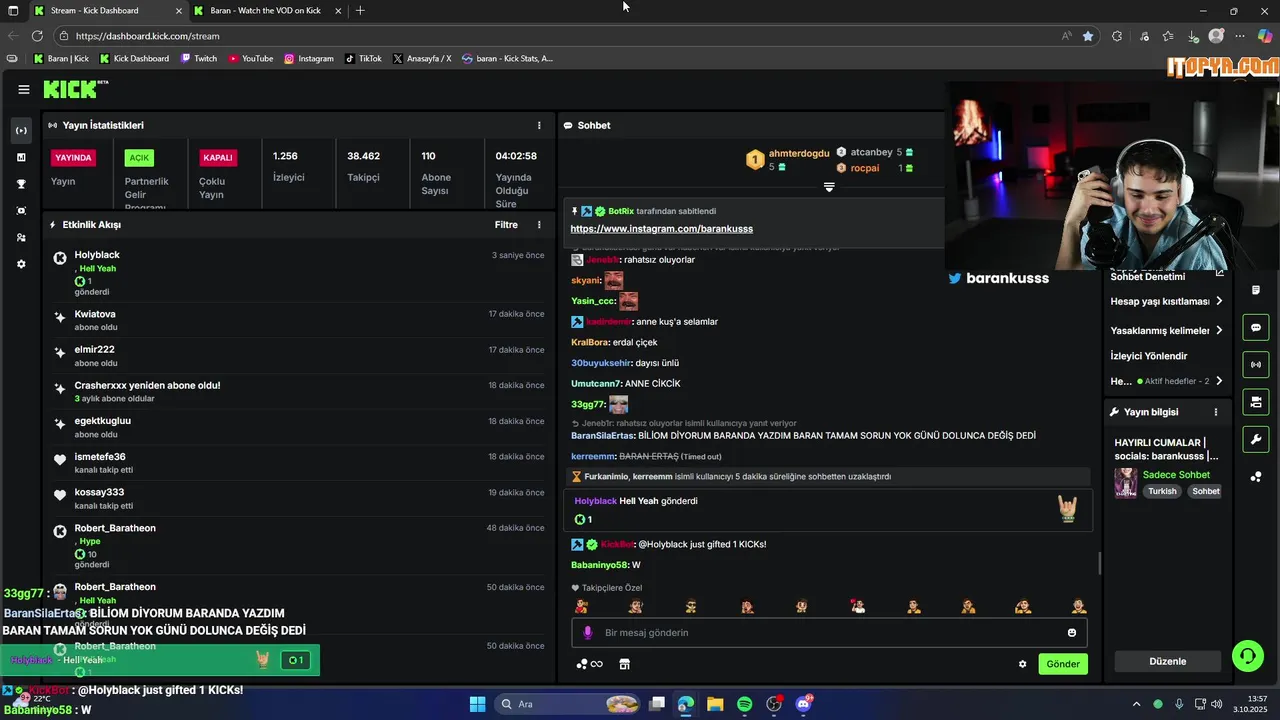This screenshot has width=1280, height=720.
Task: Open the shop icon below chat input
Action: (625, 664)
